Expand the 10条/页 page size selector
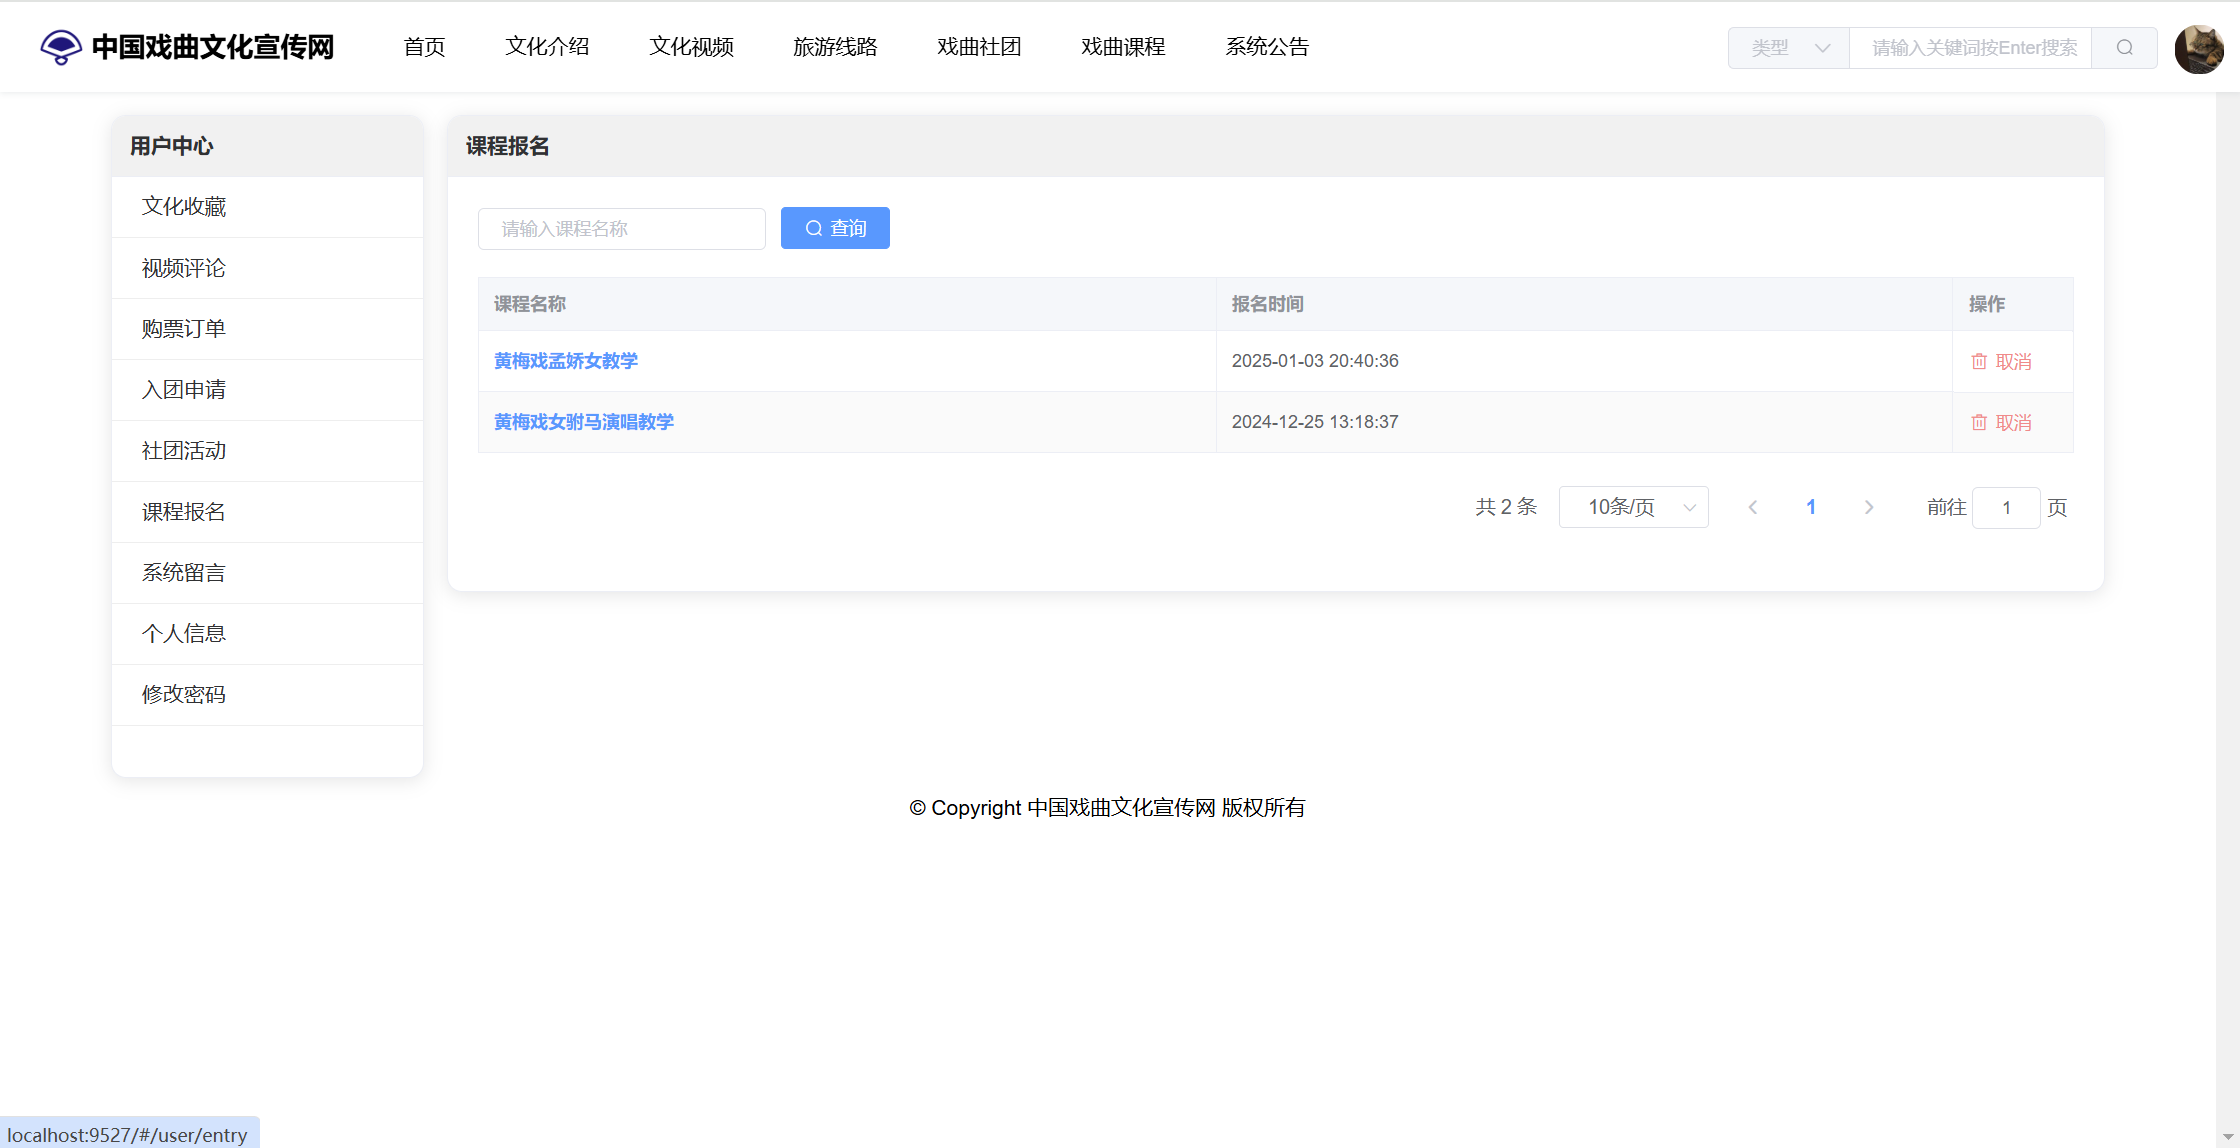This screenshot has width=2240, height=1148. coord(1633,508)
